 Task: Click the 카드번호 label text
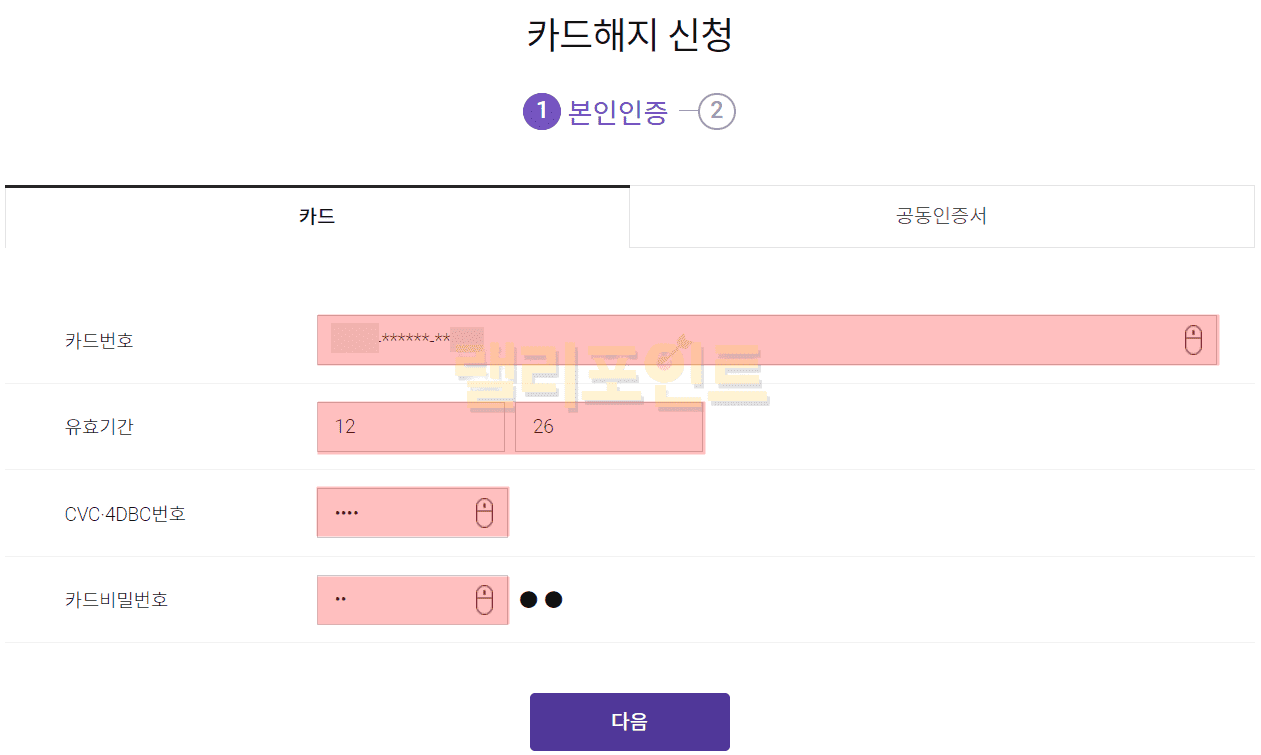pyautogui.click(x=99, y=341)
